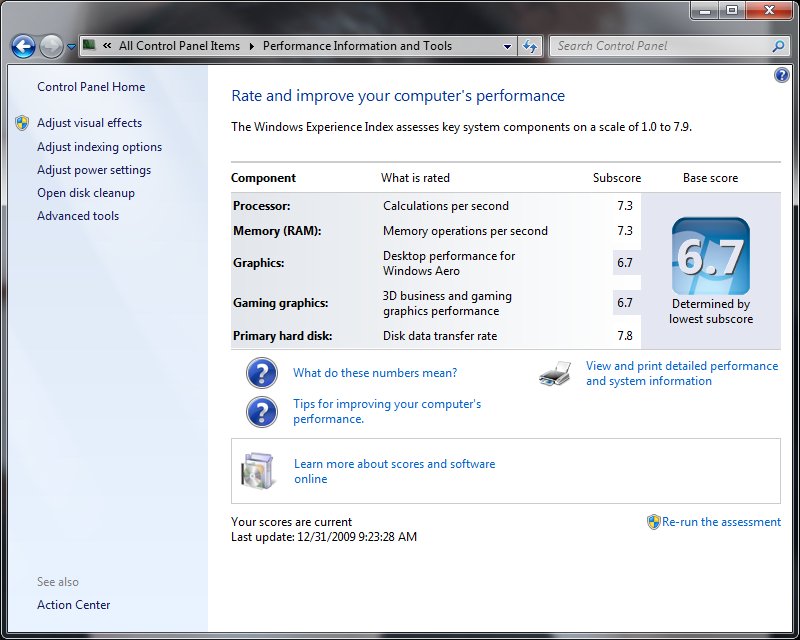
Task: Open the address bar history dropdown
Action: 507,46
